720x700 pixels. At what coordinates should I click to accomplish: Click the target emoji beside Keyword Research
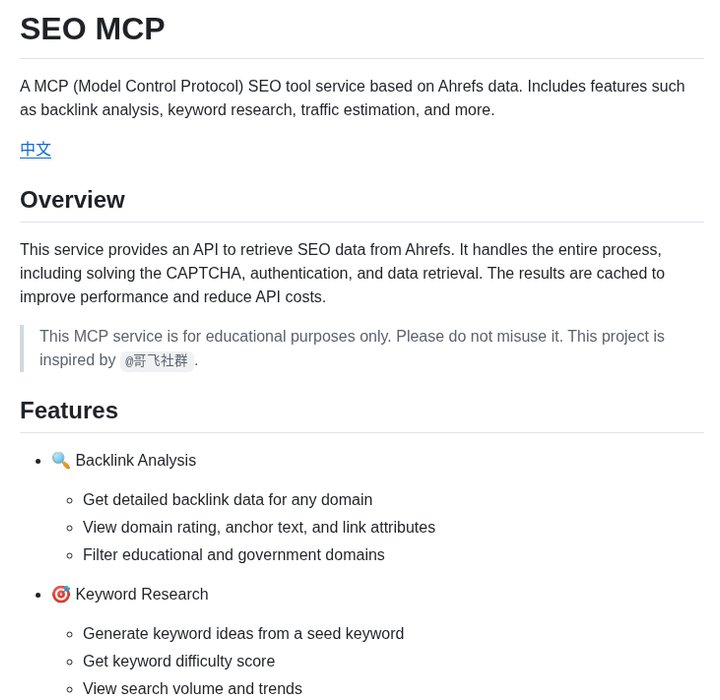(x=61, y=594)
